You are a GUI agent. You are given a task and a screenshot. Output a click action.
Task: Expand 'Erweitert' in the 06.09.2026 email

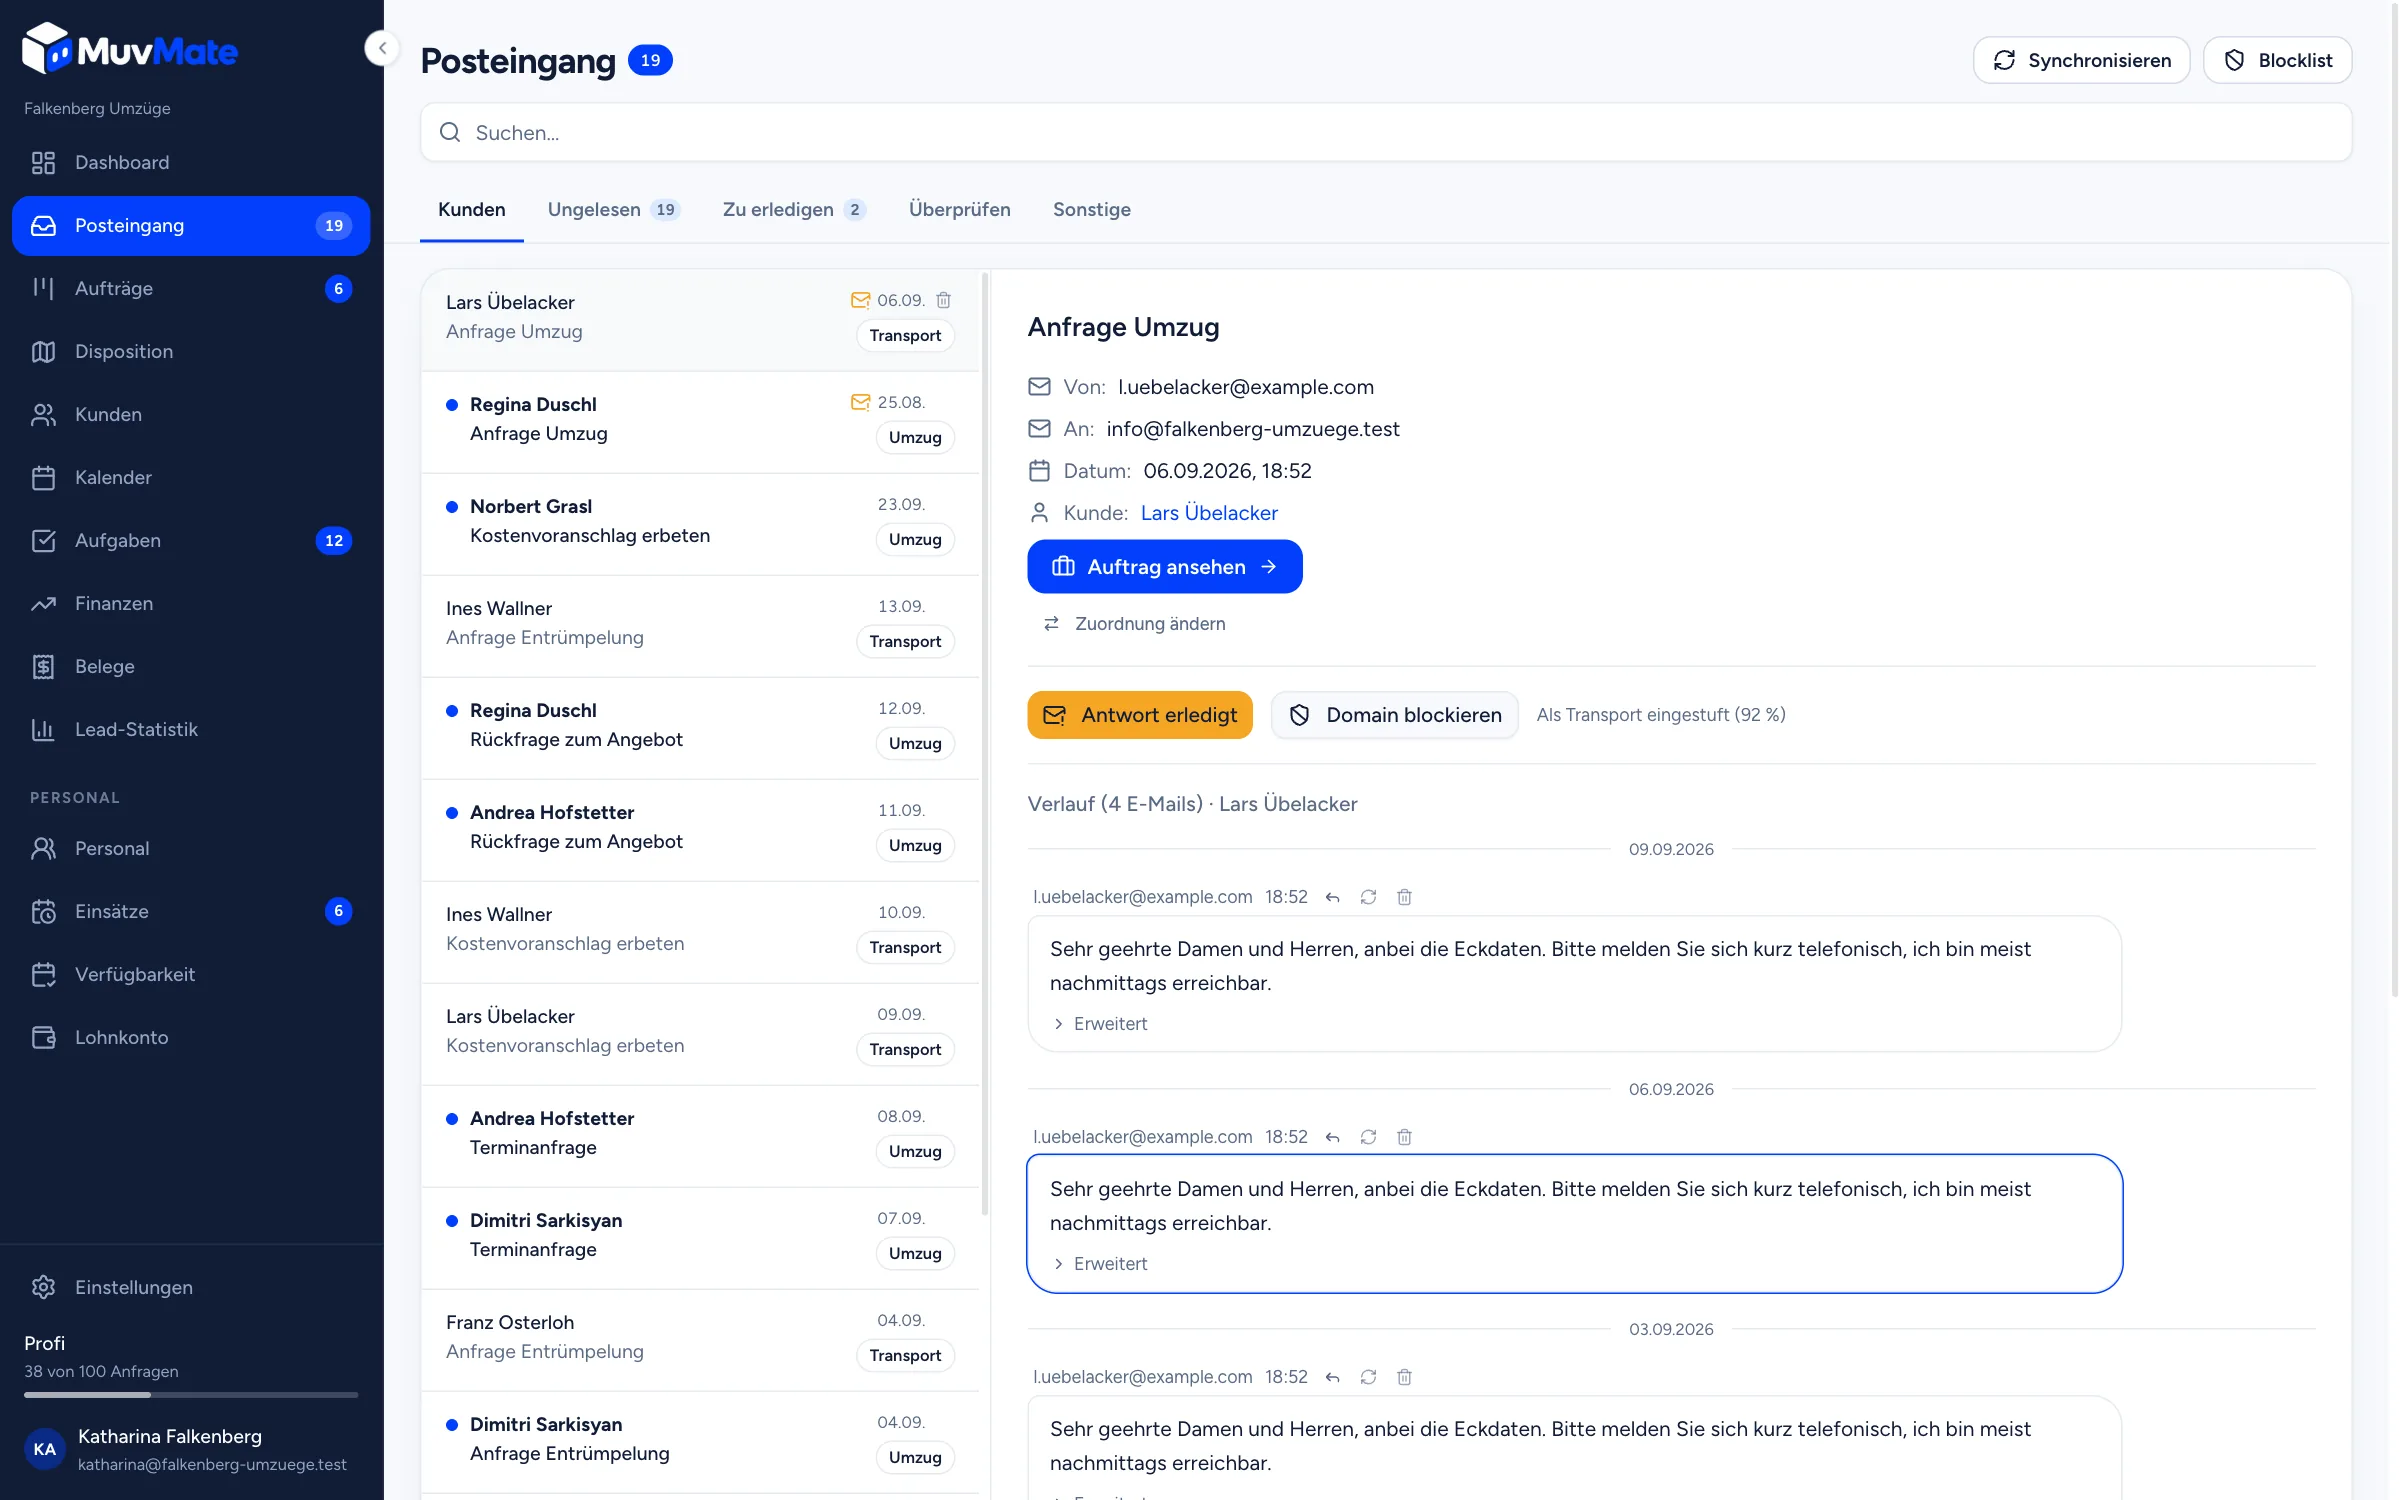coord(1100,1264)
